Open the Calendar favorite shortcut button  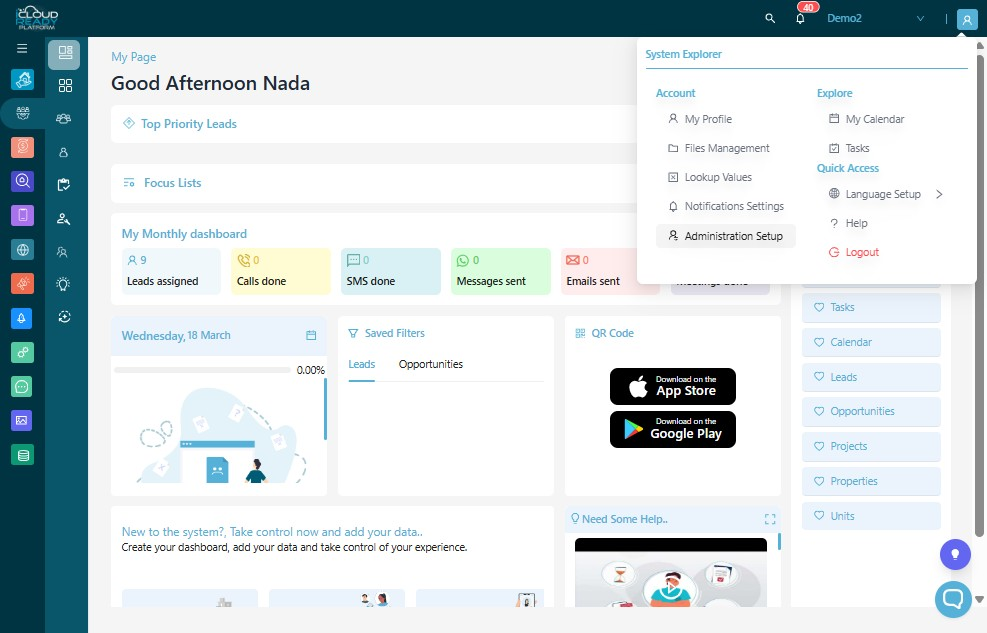(x=871, y=342)
